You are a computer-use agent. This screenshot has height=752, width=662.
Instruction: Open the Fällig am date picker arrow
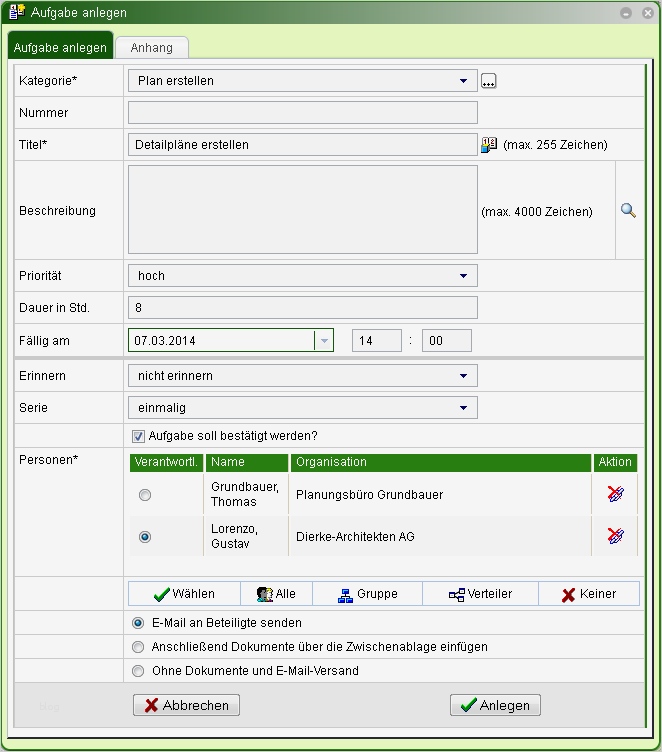[x=324, y=341]
